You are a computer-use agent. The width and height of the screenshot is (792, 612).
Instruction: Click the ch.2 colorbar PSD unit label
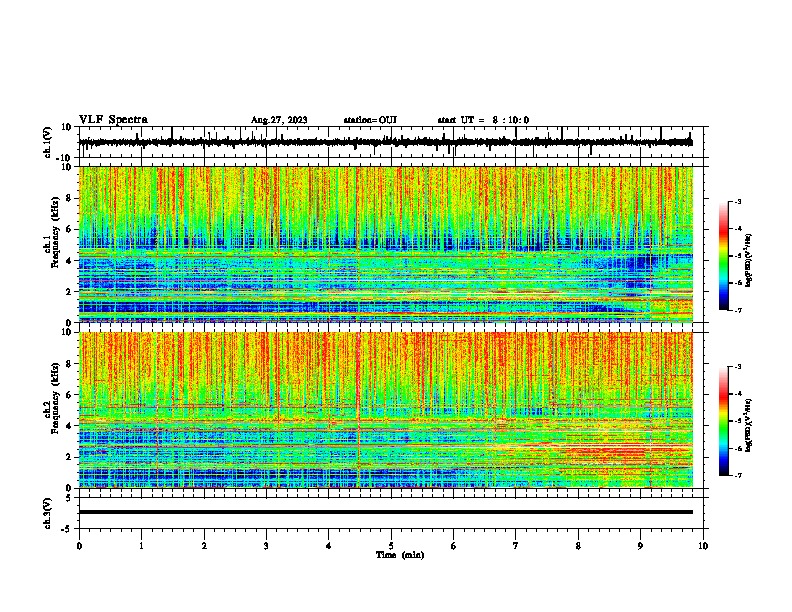coord(749,424)
